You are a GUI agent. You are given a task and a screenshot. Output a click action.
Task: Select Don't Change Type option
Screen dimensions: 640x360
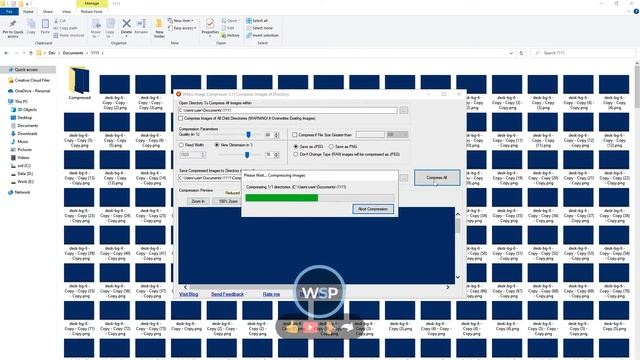pos(296,154)
